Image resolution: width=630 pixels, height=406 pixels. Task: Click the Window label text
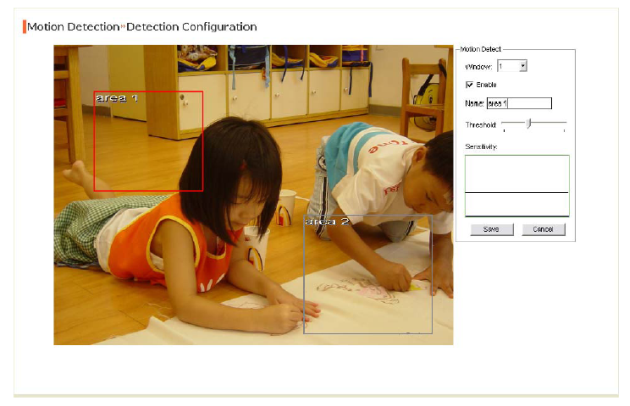coord(480,66)
